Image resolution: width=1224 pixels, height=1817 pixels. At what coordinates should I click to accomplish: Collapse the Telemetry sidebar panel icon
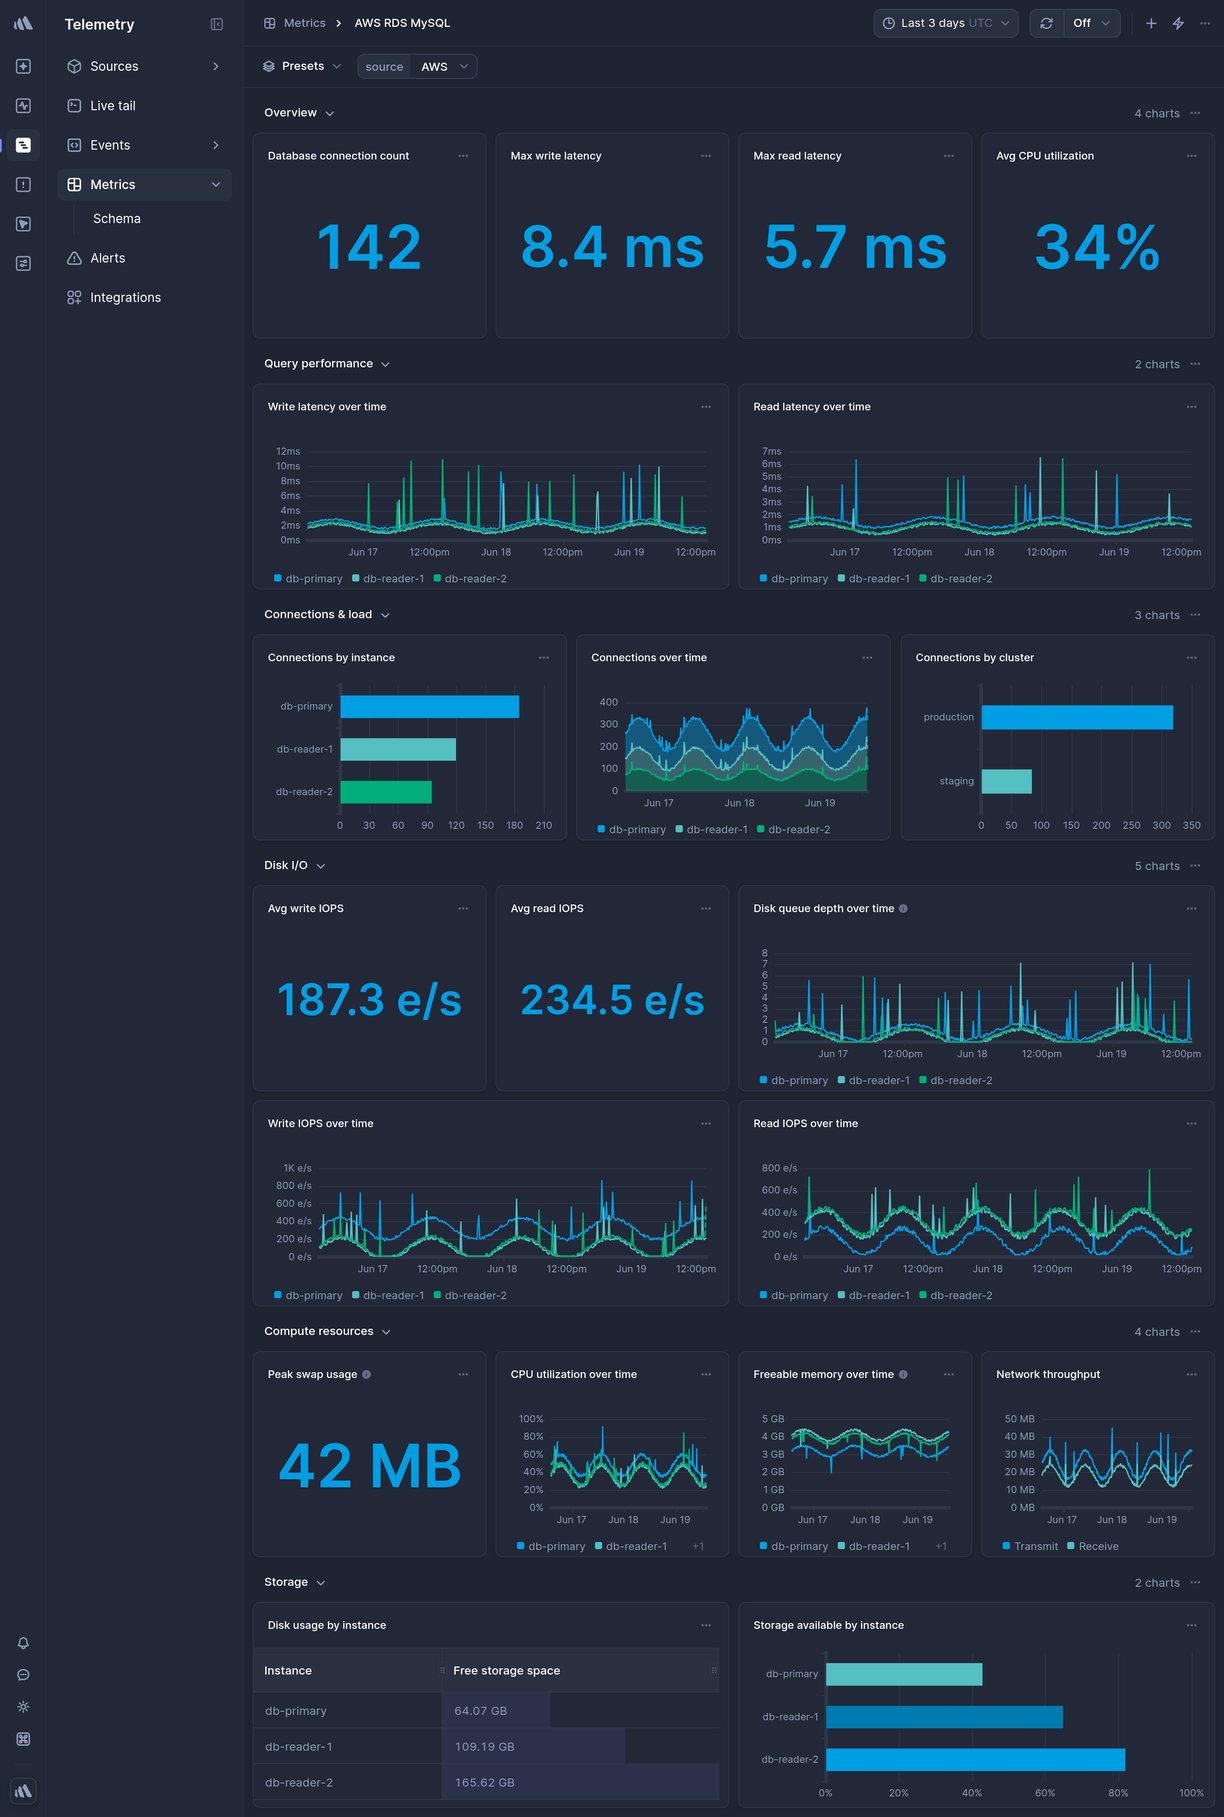point(217,24)
